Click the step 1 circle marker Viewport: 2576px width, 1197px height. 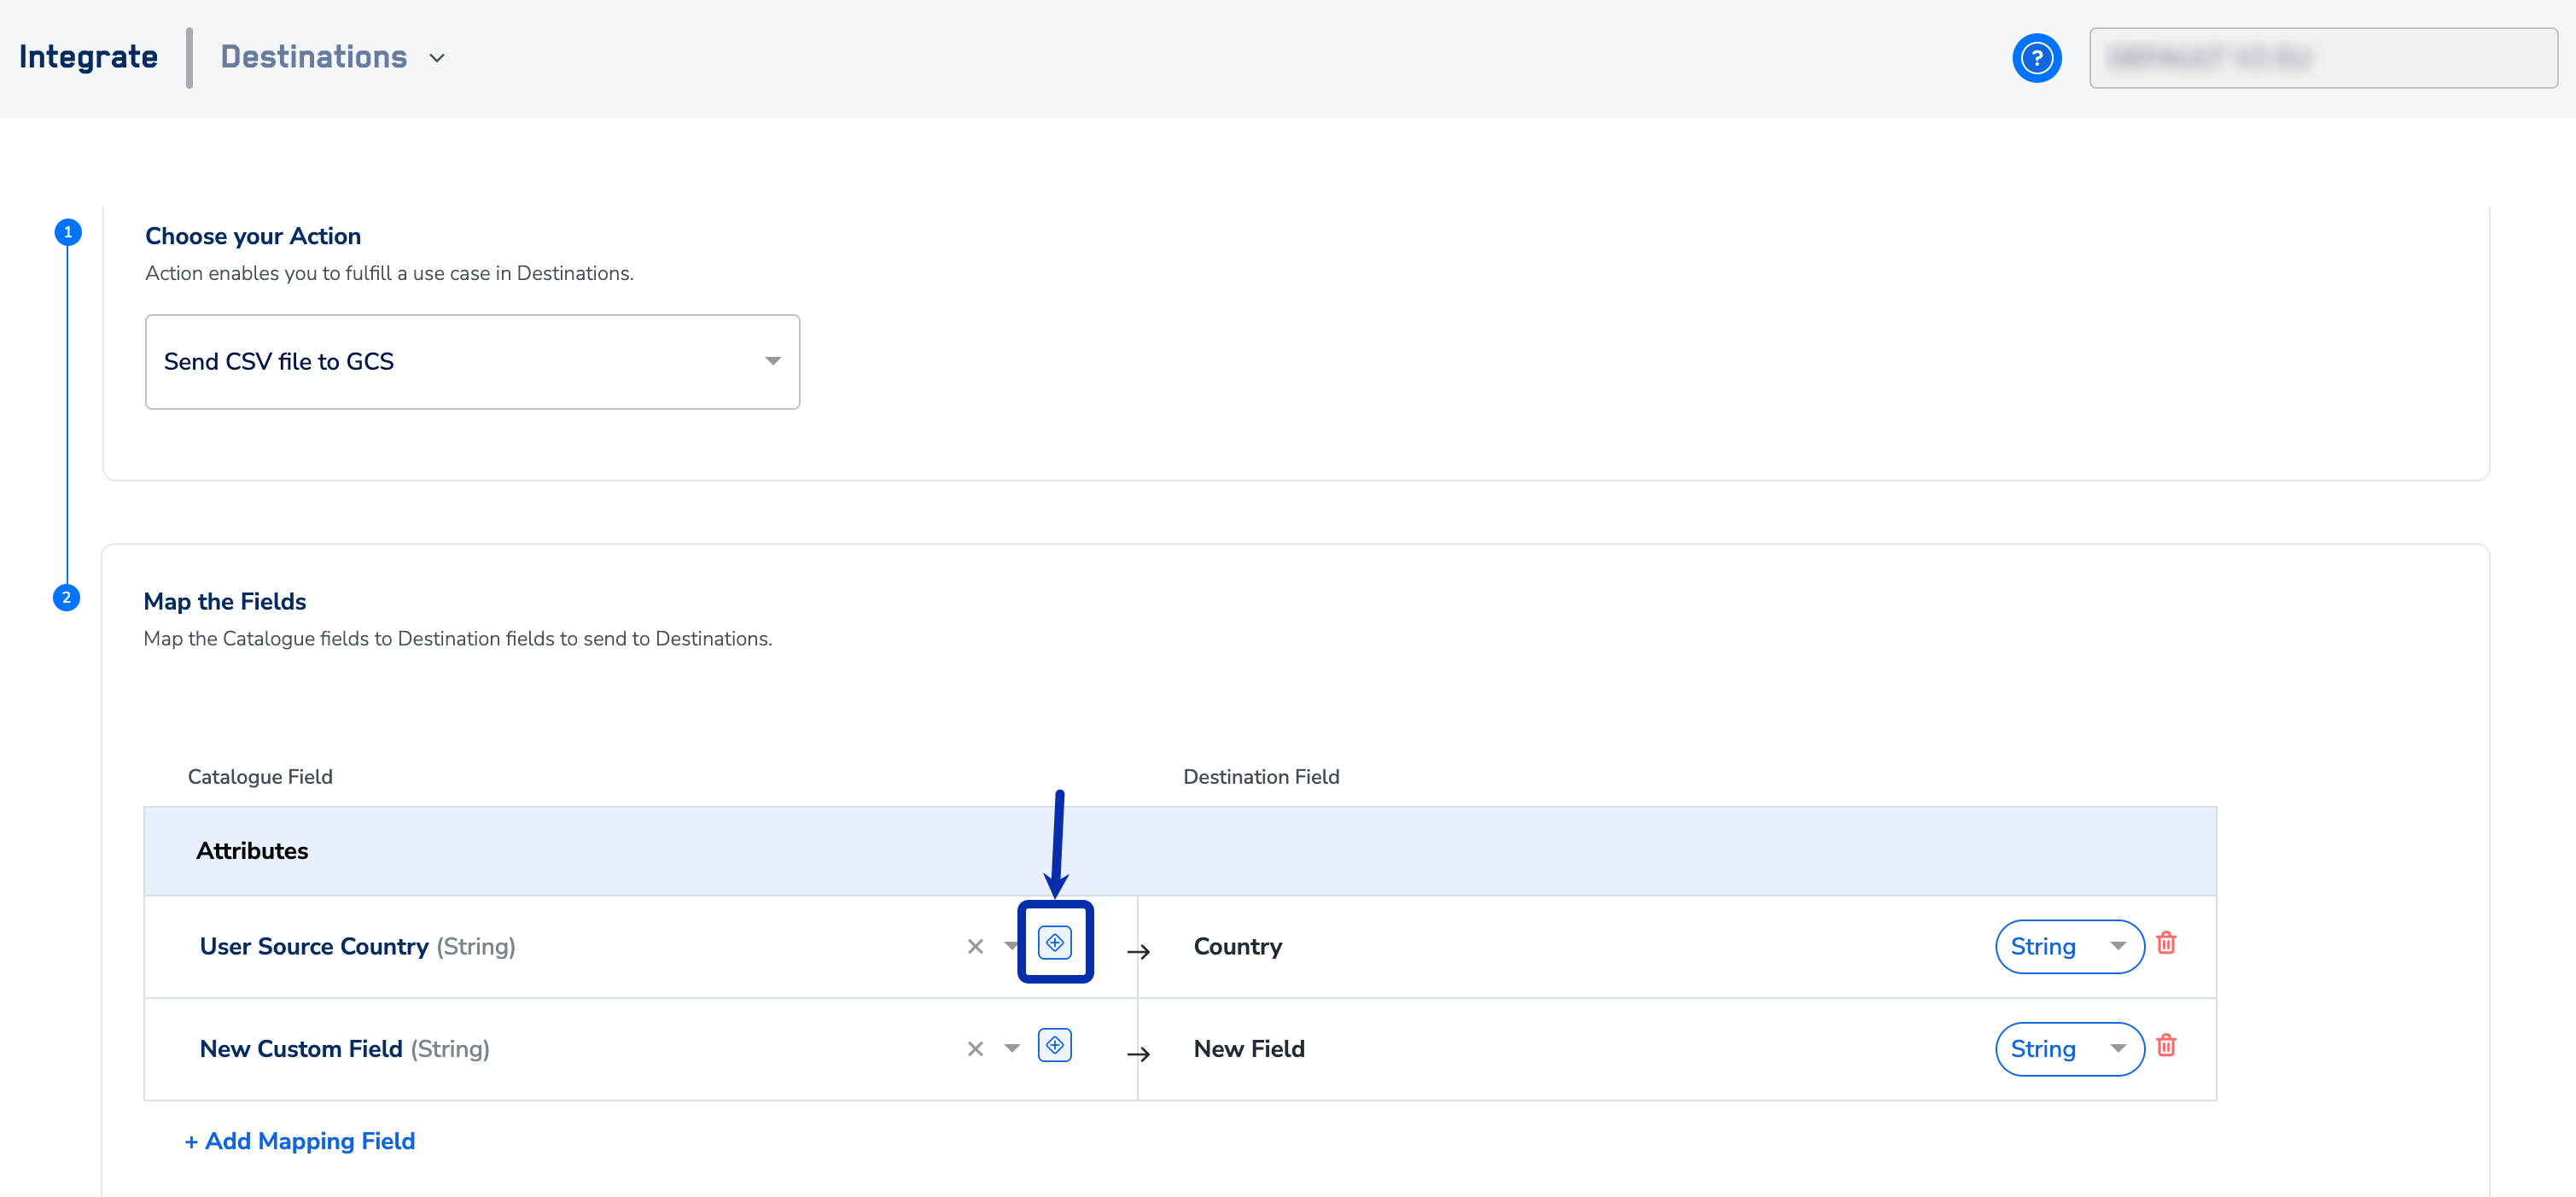pos(67,232)
